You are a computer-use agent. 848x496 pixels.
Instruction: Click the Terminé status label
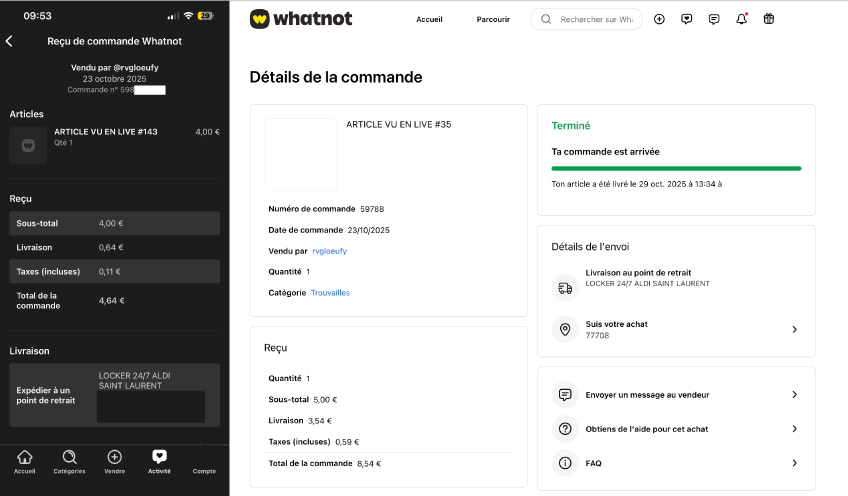click(x=571, y=125)
